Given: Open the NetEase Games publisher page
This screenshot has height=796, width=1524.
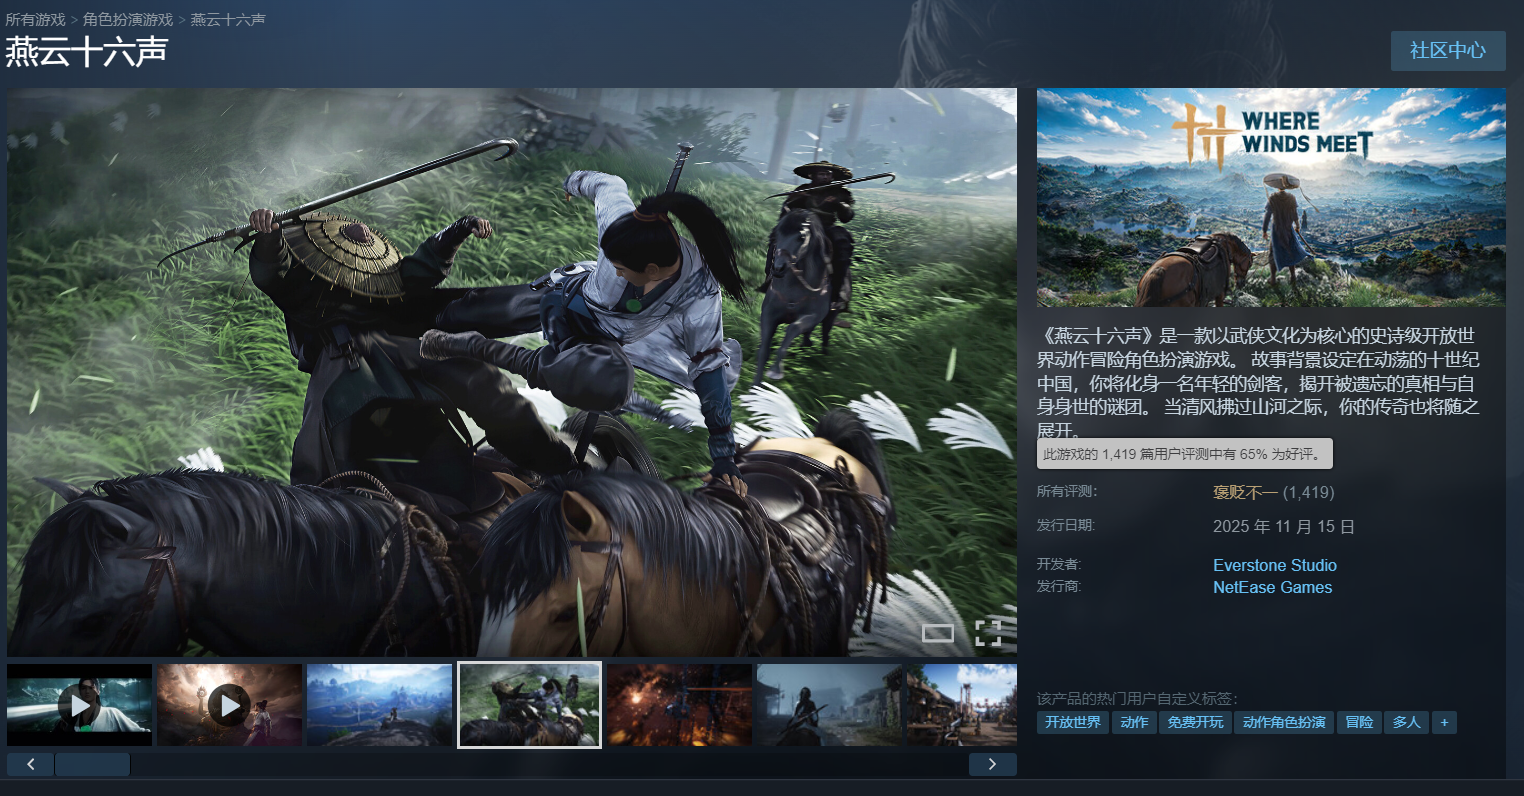Looking at the screenshot, I should click(1273, 588).
